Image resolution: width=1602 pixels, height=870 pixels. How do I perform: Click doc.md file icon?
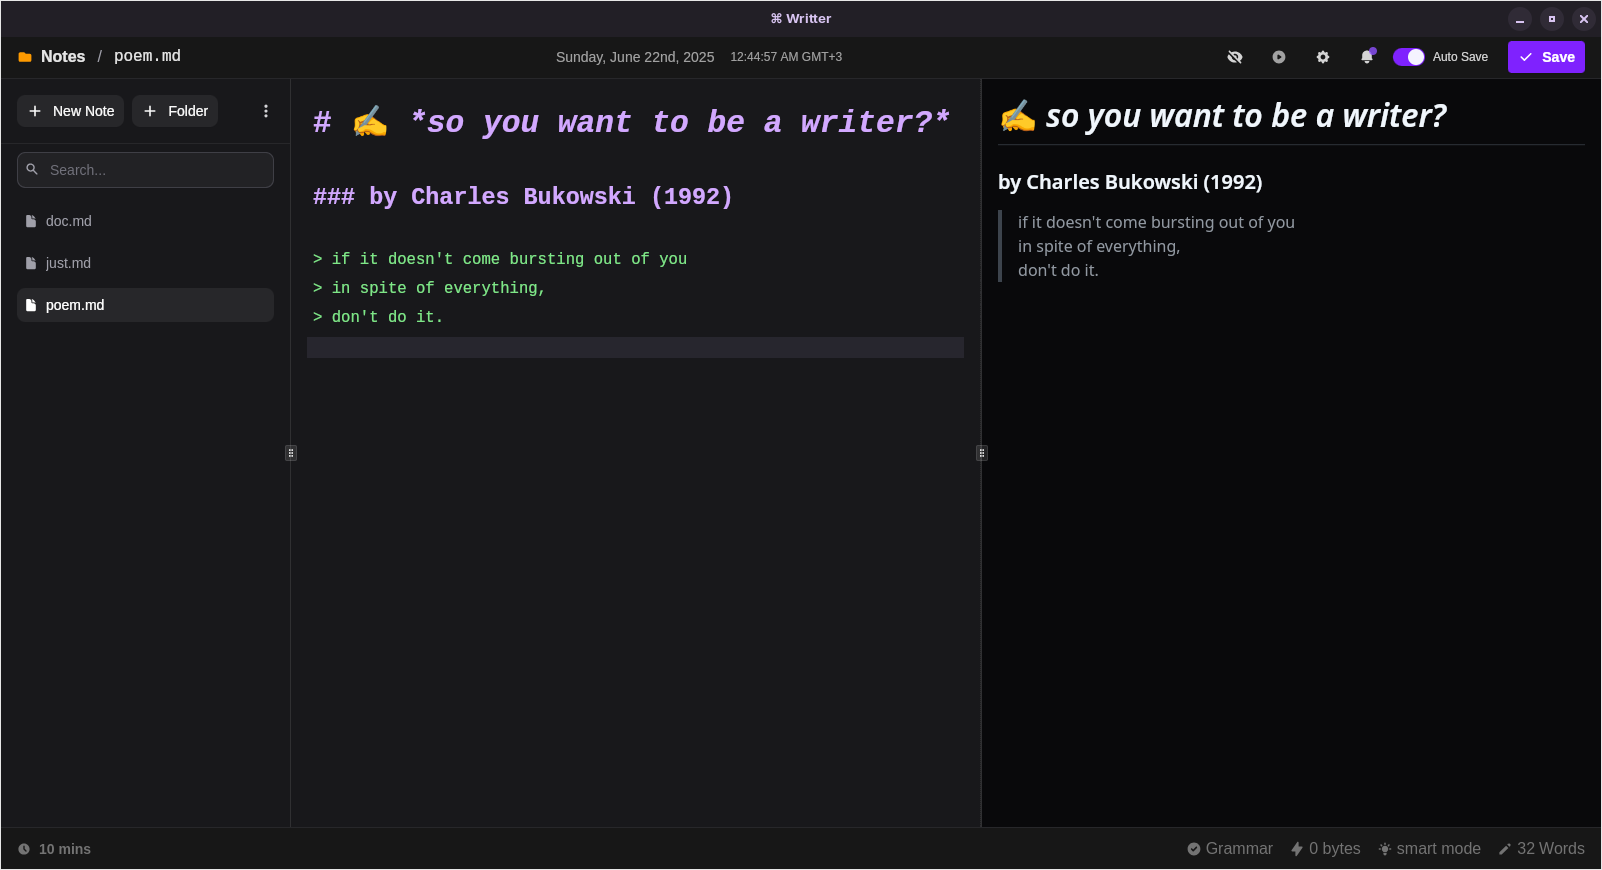coord(31,221)
